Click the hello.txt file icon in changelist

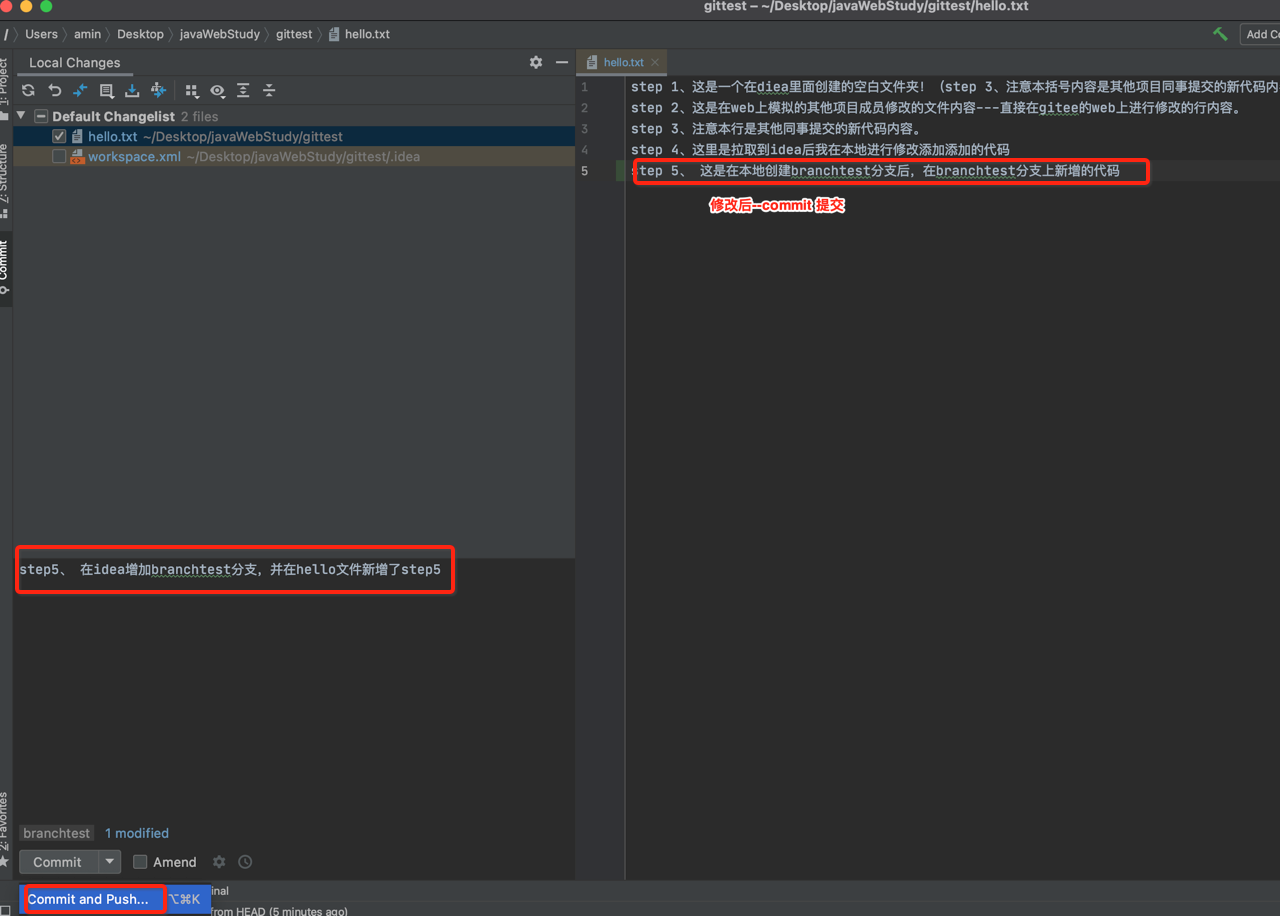pos(77,136)
